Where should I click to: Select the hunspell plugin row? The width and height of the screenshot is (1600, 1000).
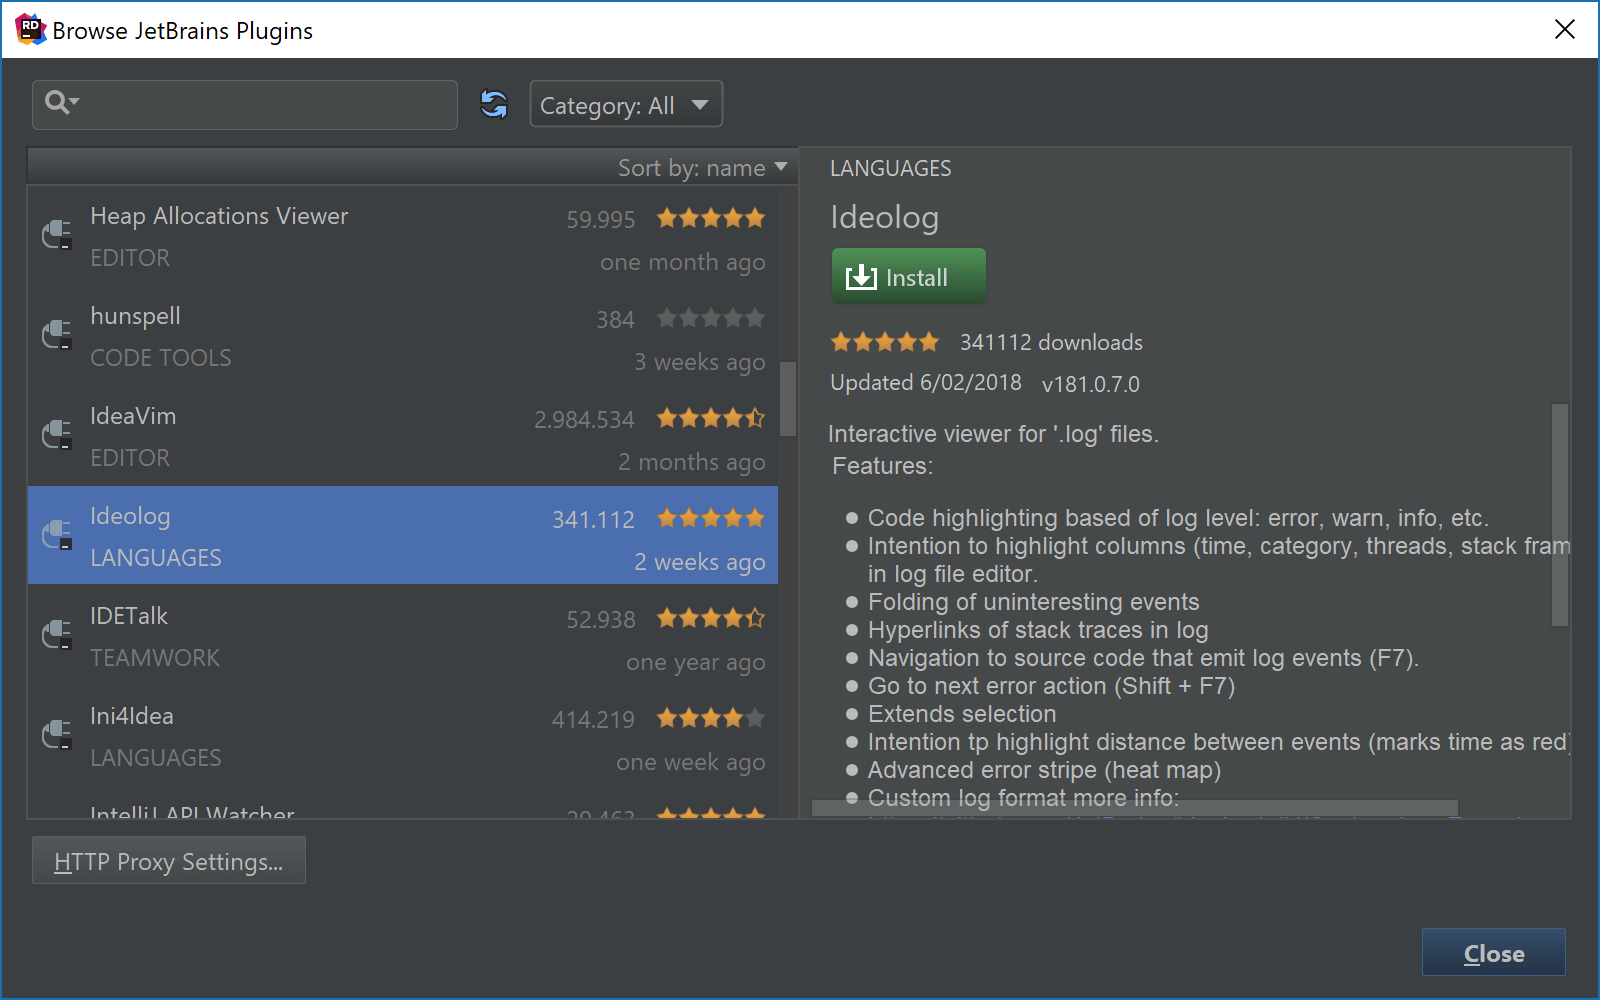(403, 336)
